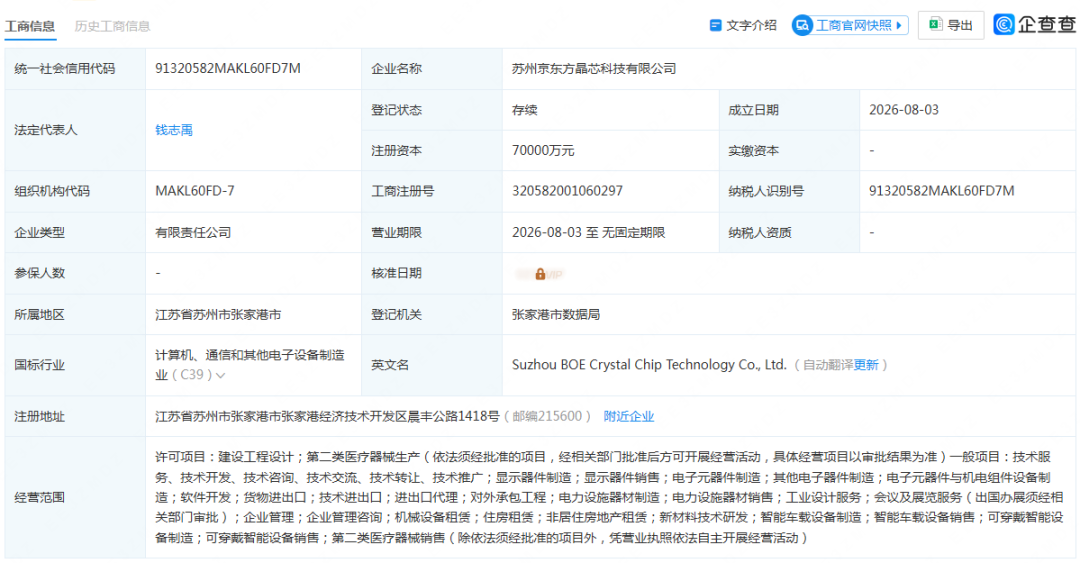Click the 张家港市数据局 registration authority
Screen dimensions: 1080x563
(x=556, y=315)
